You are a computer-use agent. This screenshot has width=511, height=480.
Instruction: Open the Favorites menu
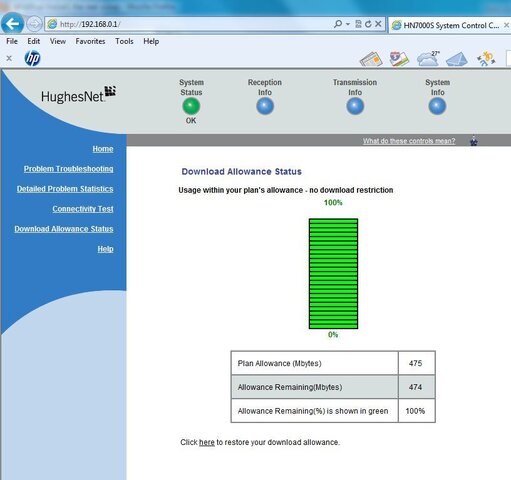90,41
